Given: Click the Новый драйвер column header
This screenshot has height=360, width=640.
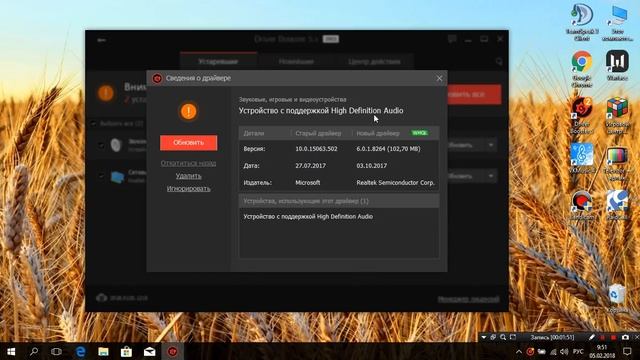Looking at the screenshot, I should pyautogui.click(x=378, y=133).
